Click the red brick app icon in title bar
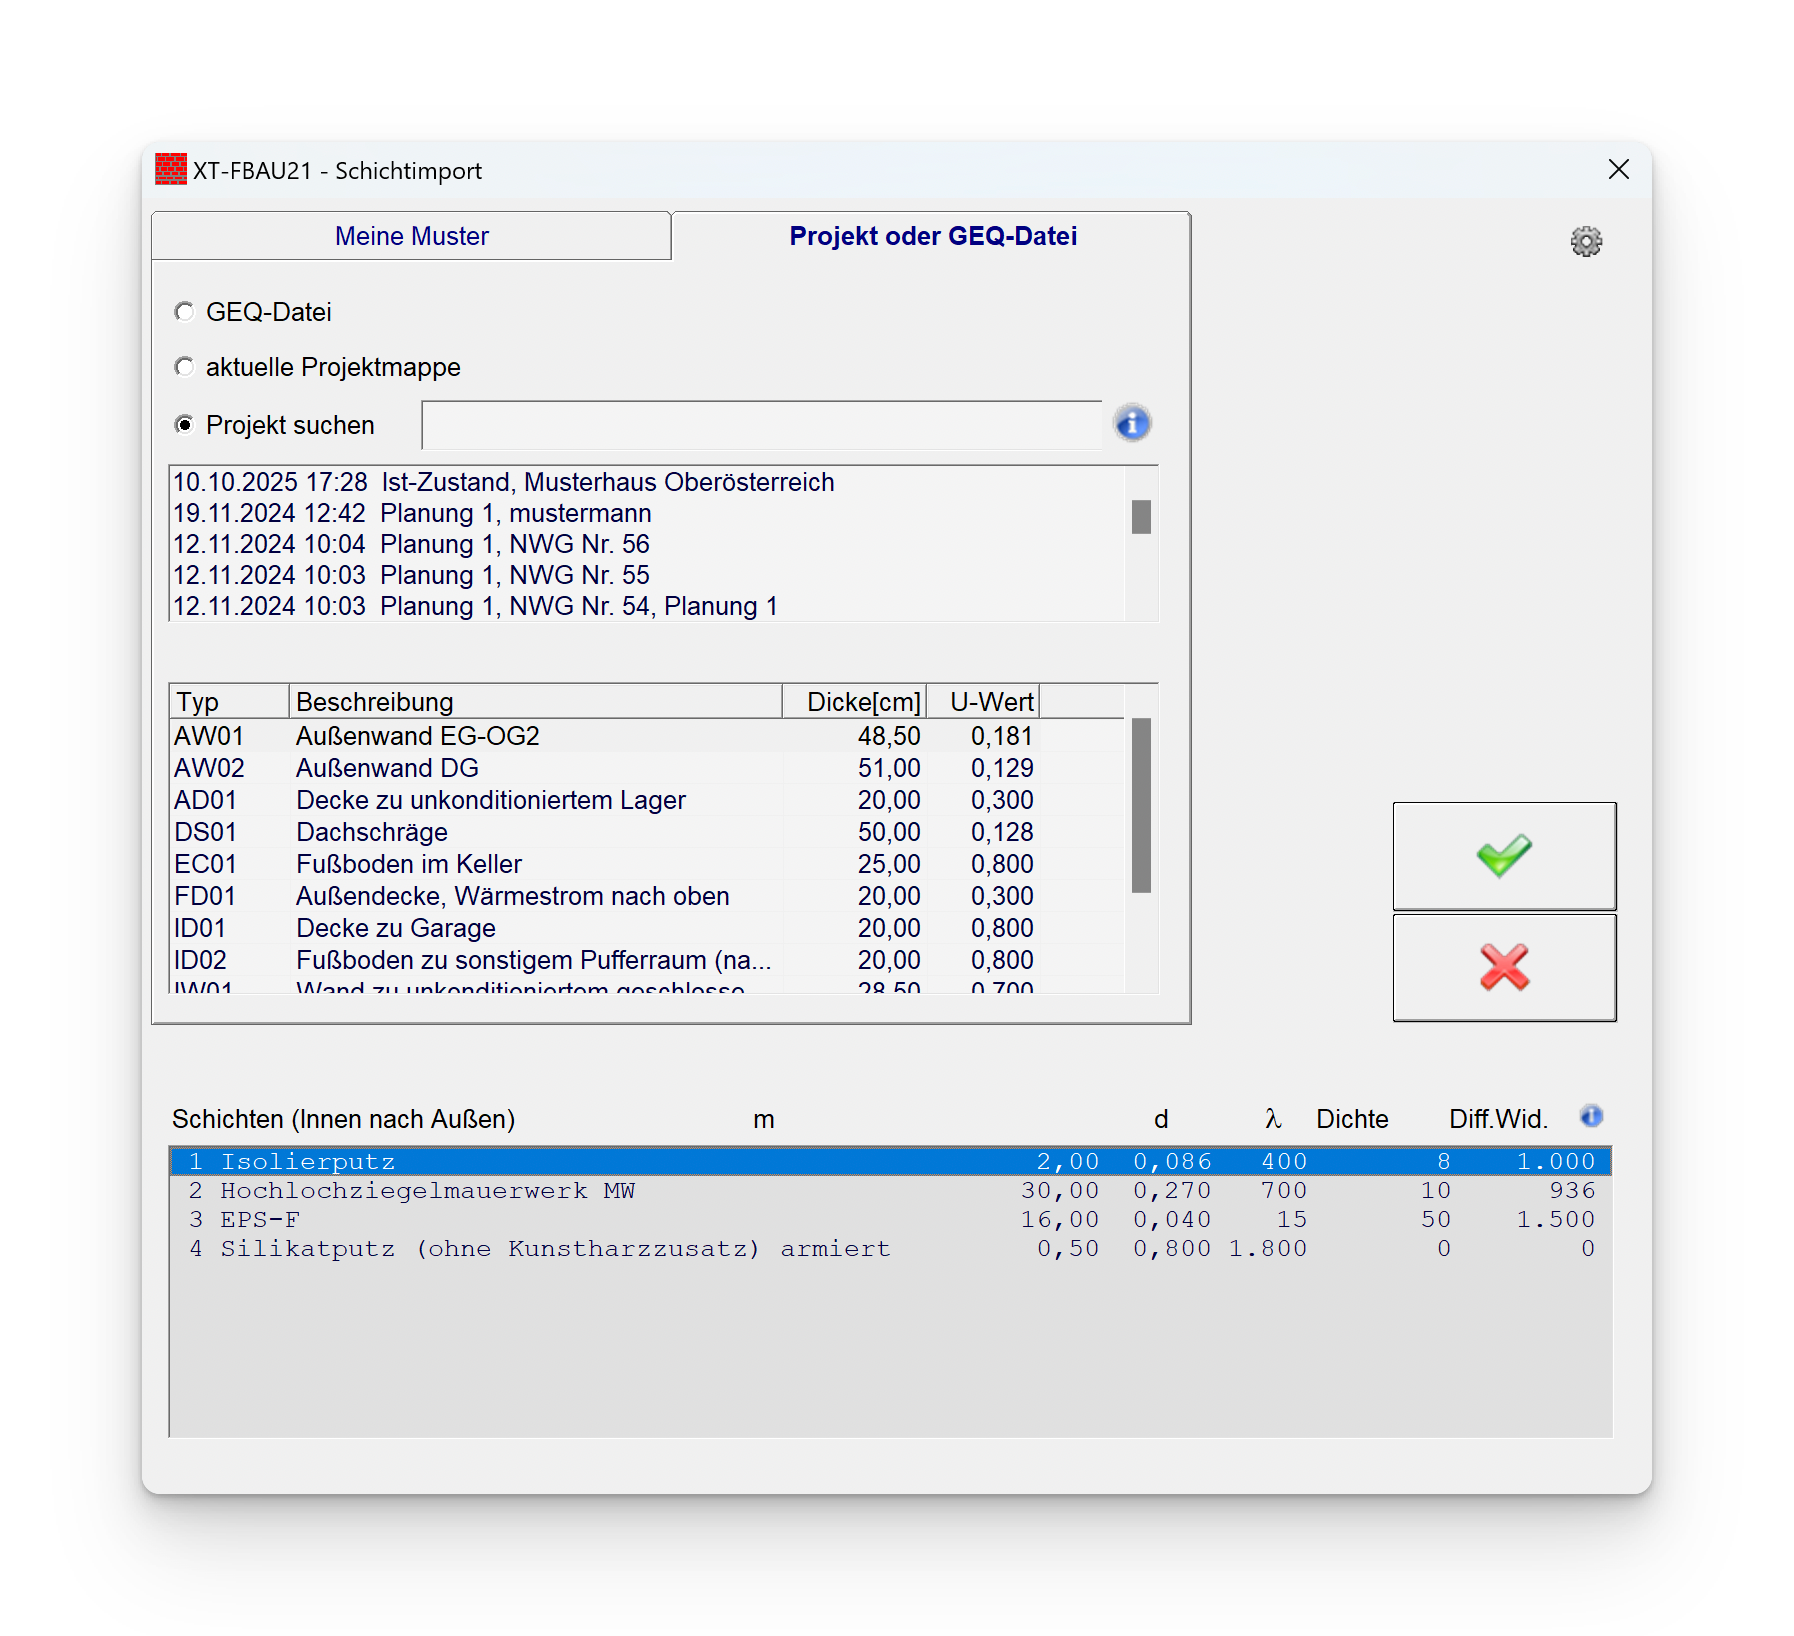This screenshot has width=1794, height=1636. pyautogui.click(x=171, y=170)
